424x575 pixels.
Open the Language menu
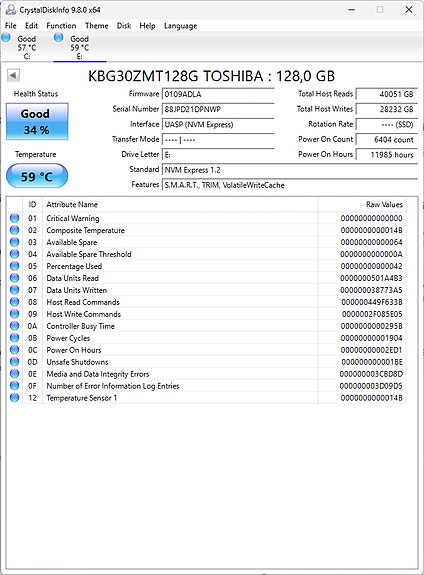(180, 26)
